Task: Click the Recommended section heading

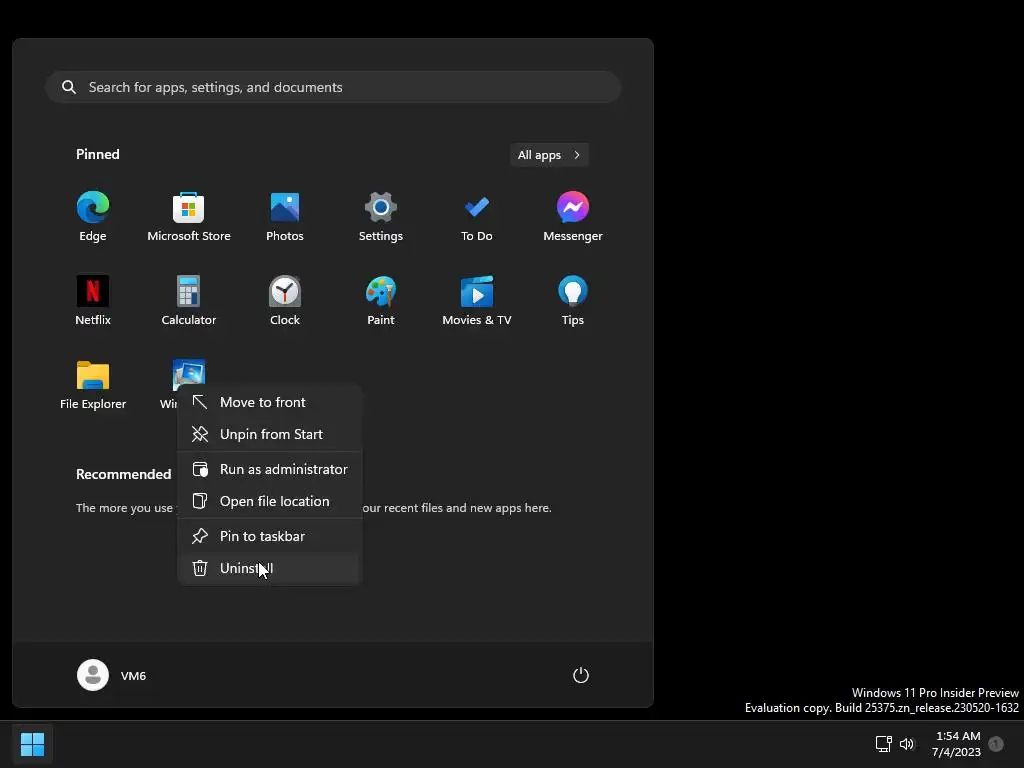Action: [x=123, y=474]
